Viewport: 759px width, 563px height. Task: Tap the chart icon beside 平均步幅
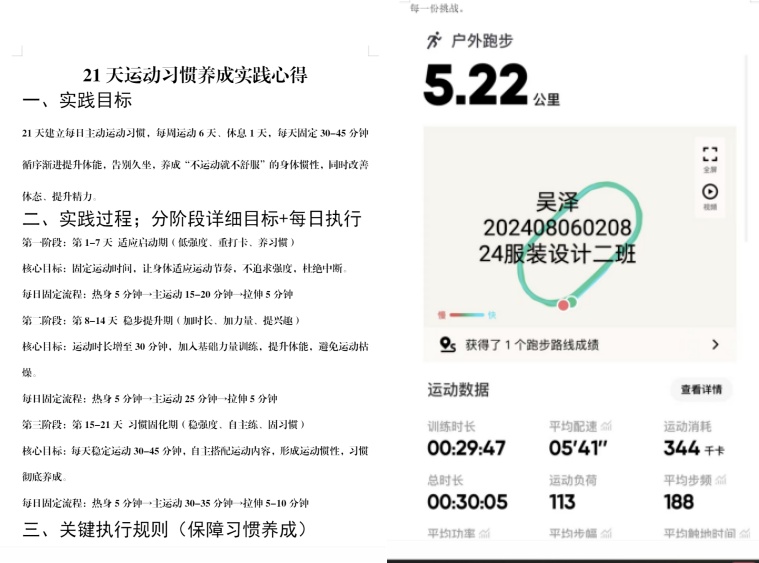coord(606,534)
